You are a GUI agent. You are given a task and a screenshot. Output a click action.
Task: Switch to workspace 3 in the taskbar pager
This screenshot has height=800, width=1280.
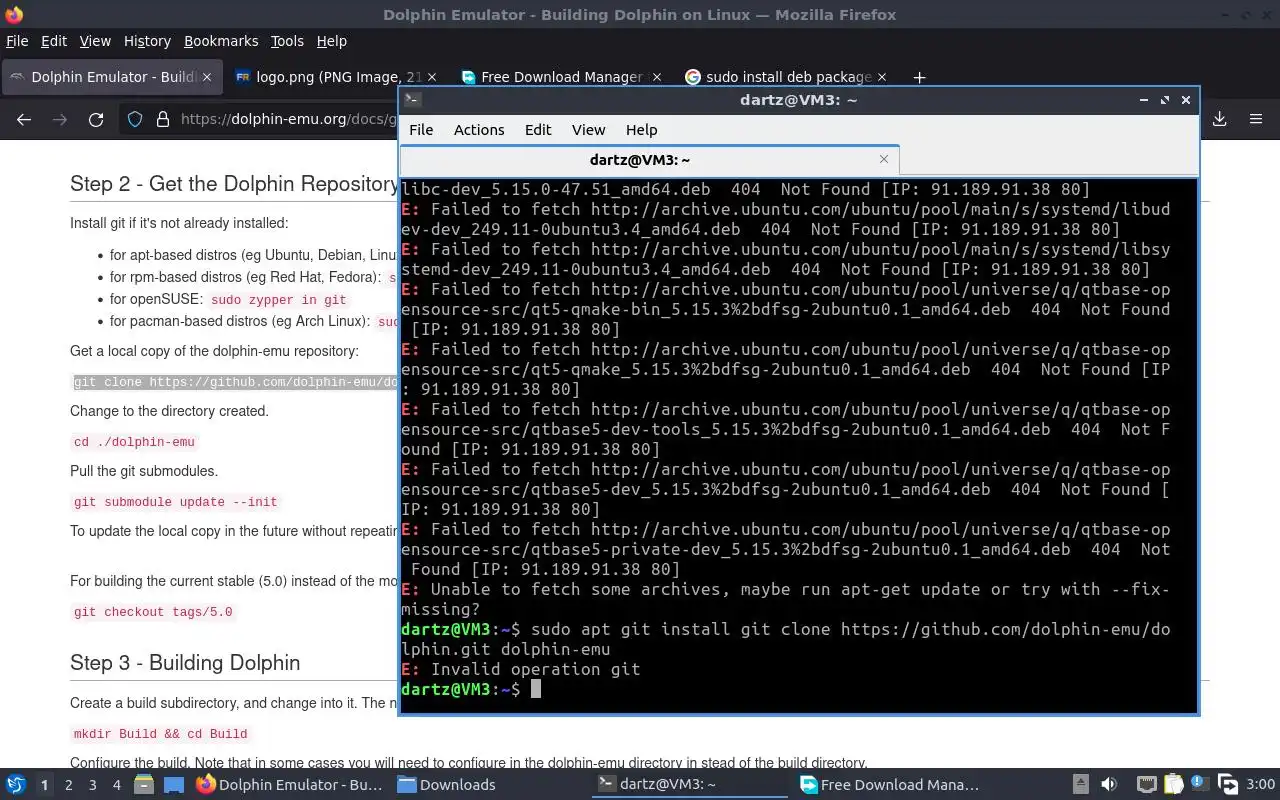[x=93, y=785]
